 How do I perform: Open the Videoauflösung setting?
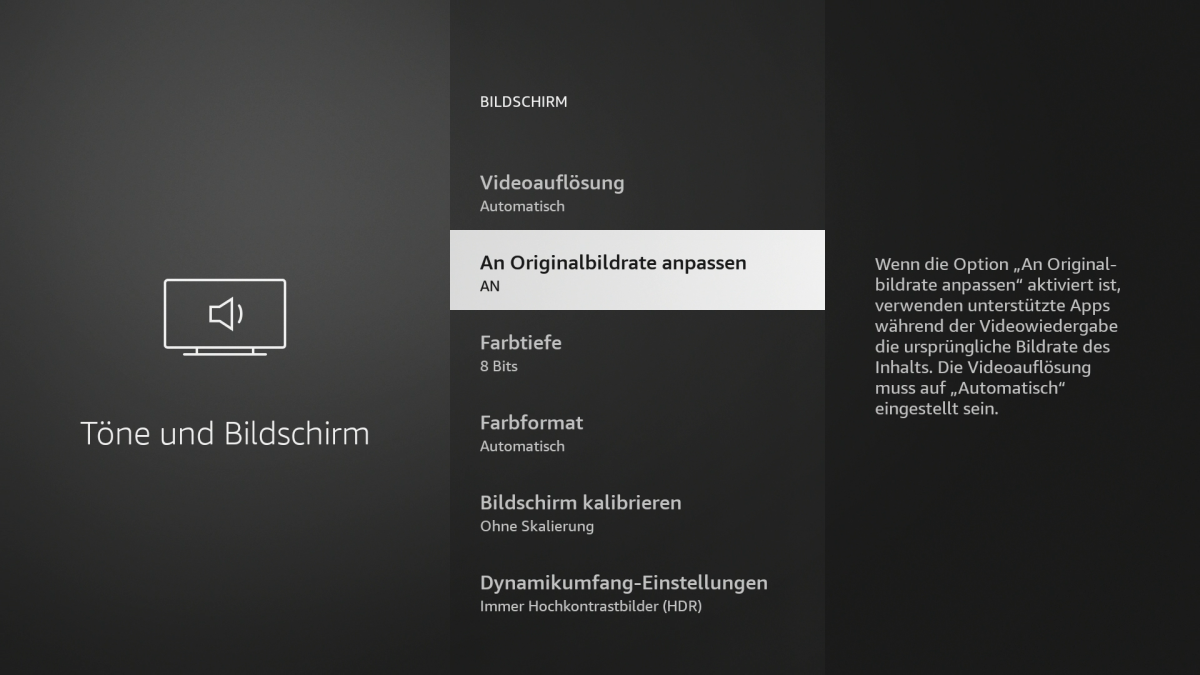click(637, 193)
